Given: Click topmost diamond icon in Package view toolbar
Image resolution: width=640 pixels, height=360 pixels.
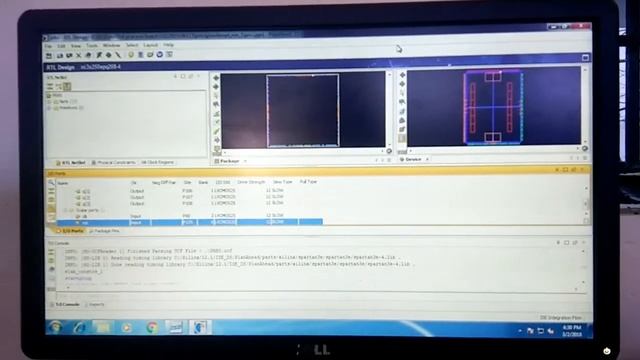Looking at the screenshot, I should click(x=216, y=78).
